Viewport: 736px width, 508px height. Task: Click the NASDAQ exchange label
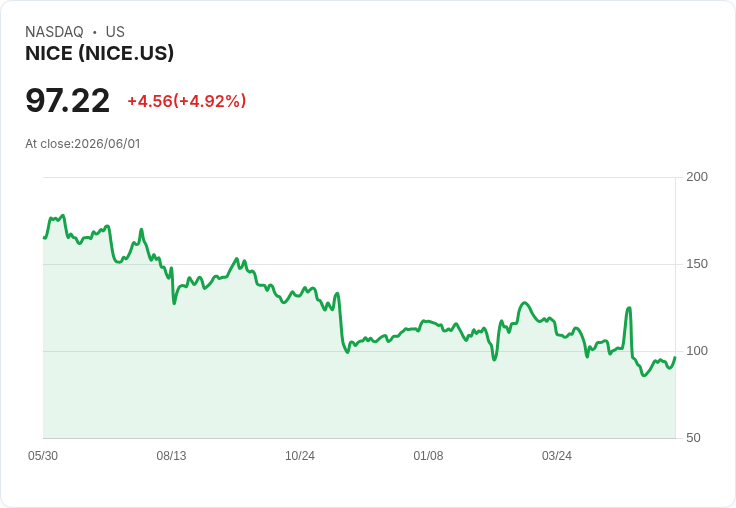pyautogui.click(x=54, y=32)
